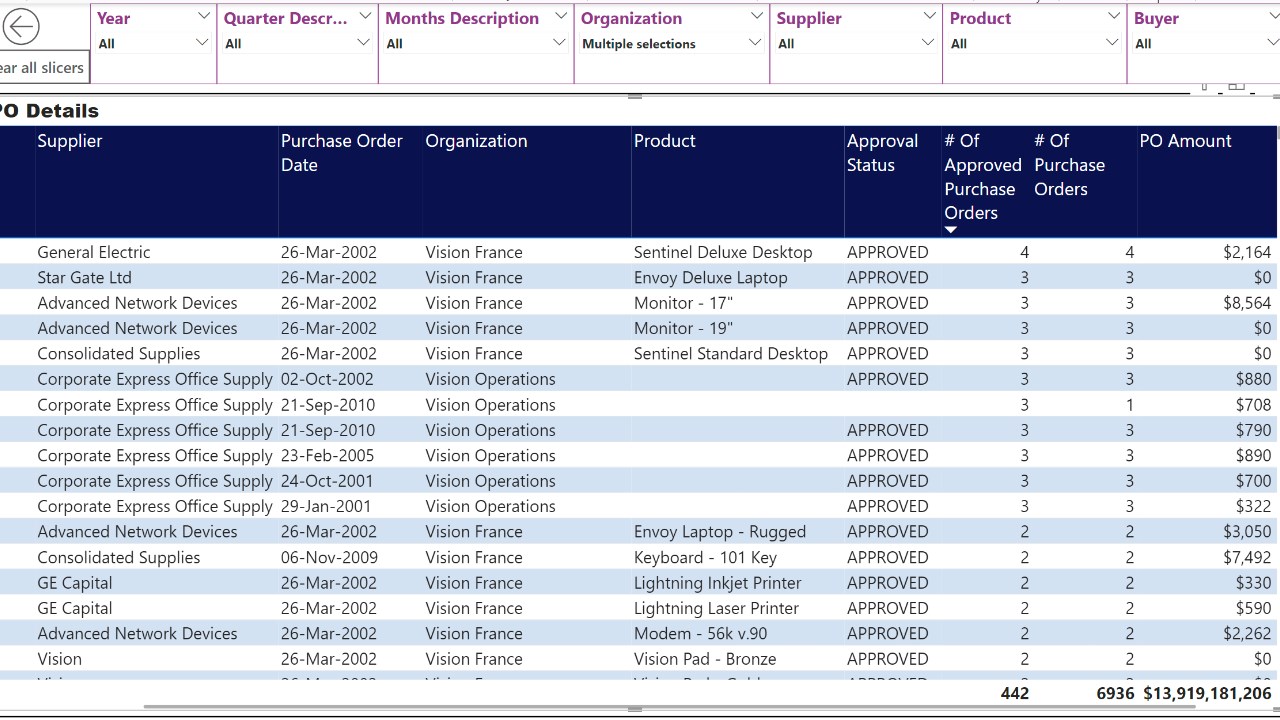This screenshot has height=720, width=1280.
Task: Open the Buyer slicer value dropdown
Action: (x=1206, y=43)
